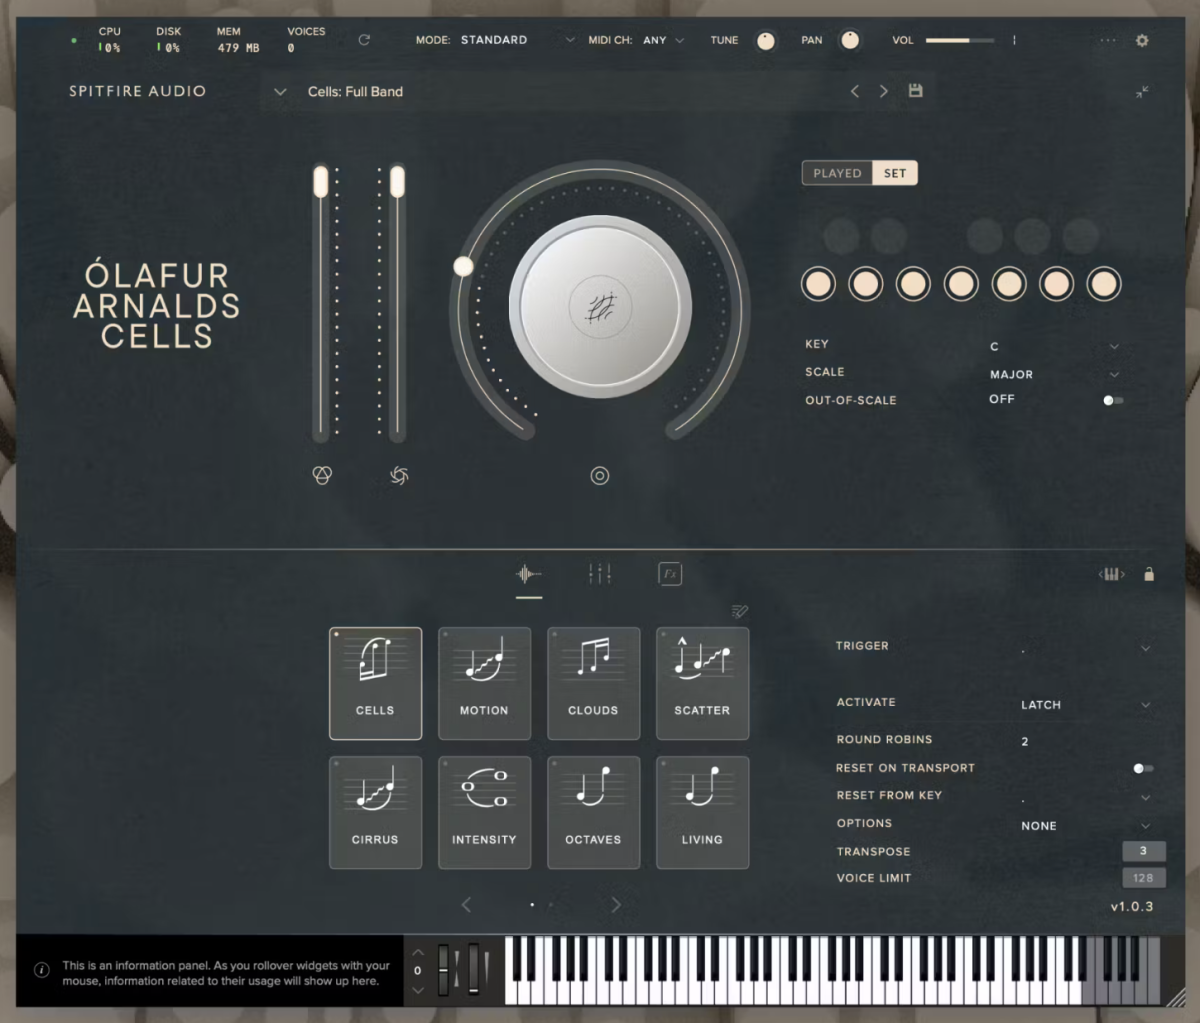
Task: Click the three-circles icon under left slider
Action: (x=321, y=475)
